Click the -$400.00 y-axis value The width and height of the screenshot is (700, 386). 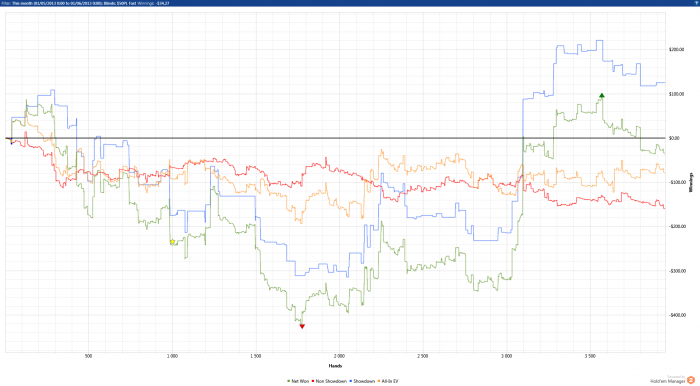coord(677,315)
